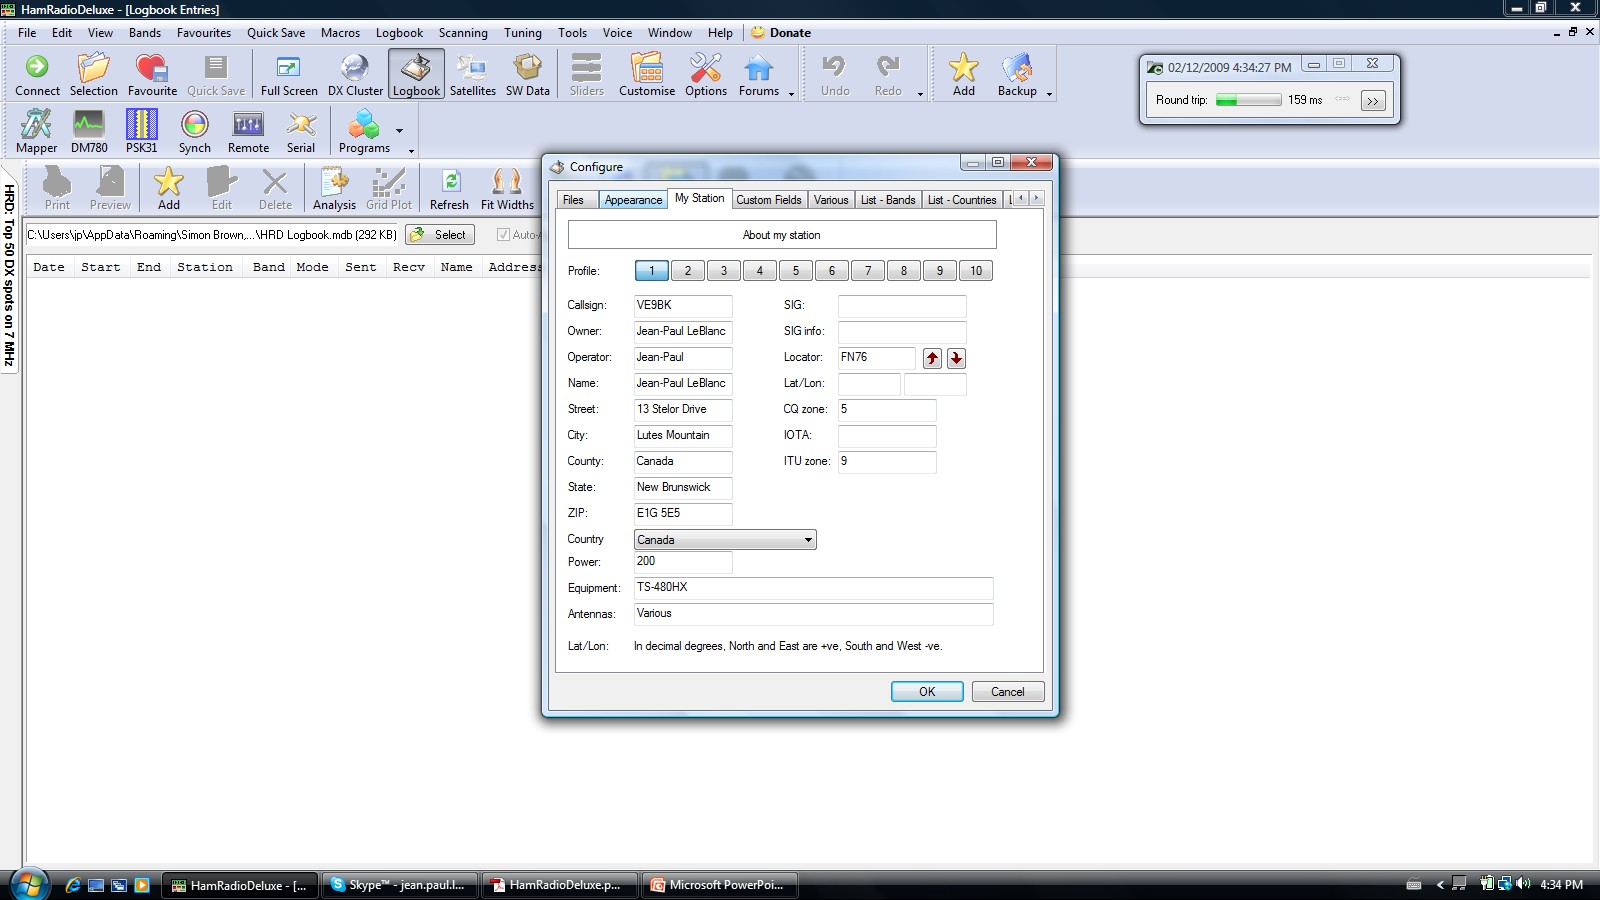Open the Bands menu
This screenshot has height=900, width=1600.
(x=145, y=33)
